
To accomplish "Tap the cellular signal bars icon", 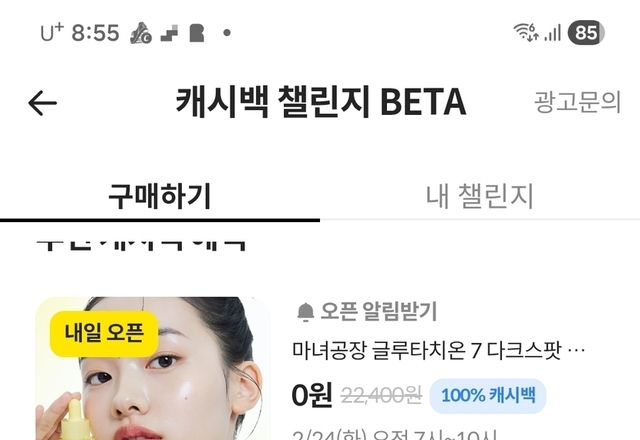I will 553,33.
